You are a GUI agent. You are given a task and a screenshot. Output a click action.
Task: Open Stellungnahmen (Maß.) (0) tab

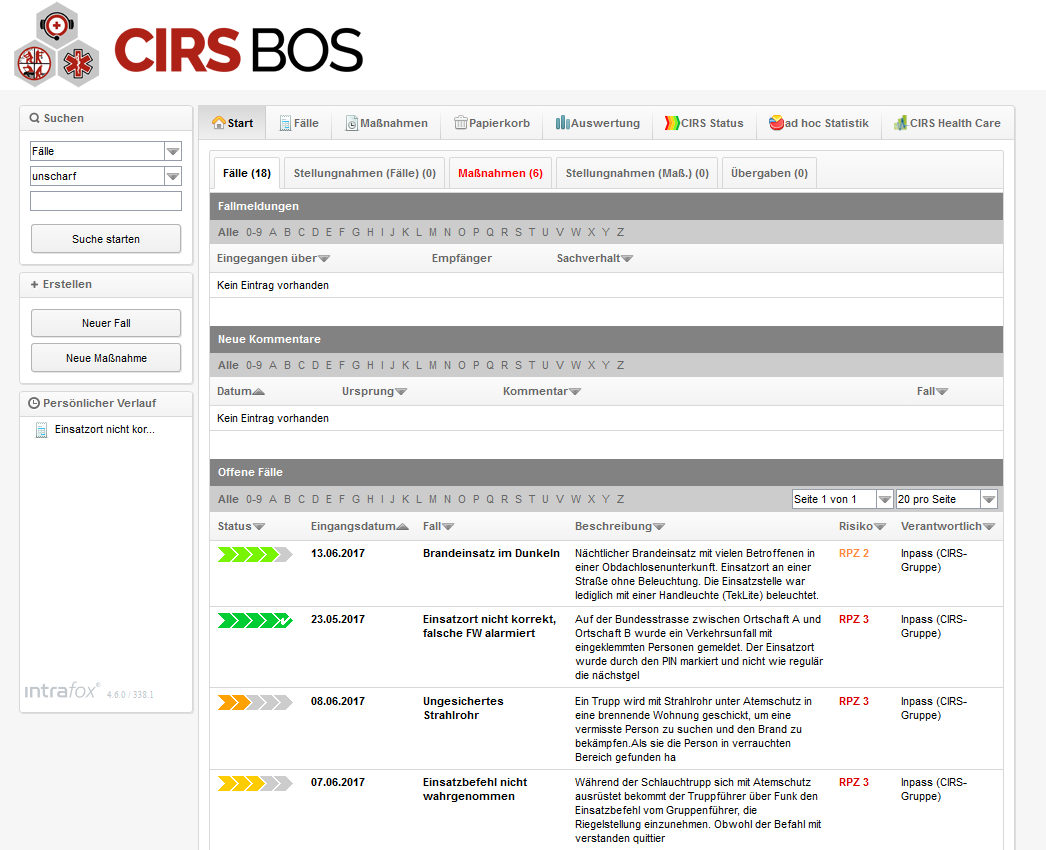(637, 173)
